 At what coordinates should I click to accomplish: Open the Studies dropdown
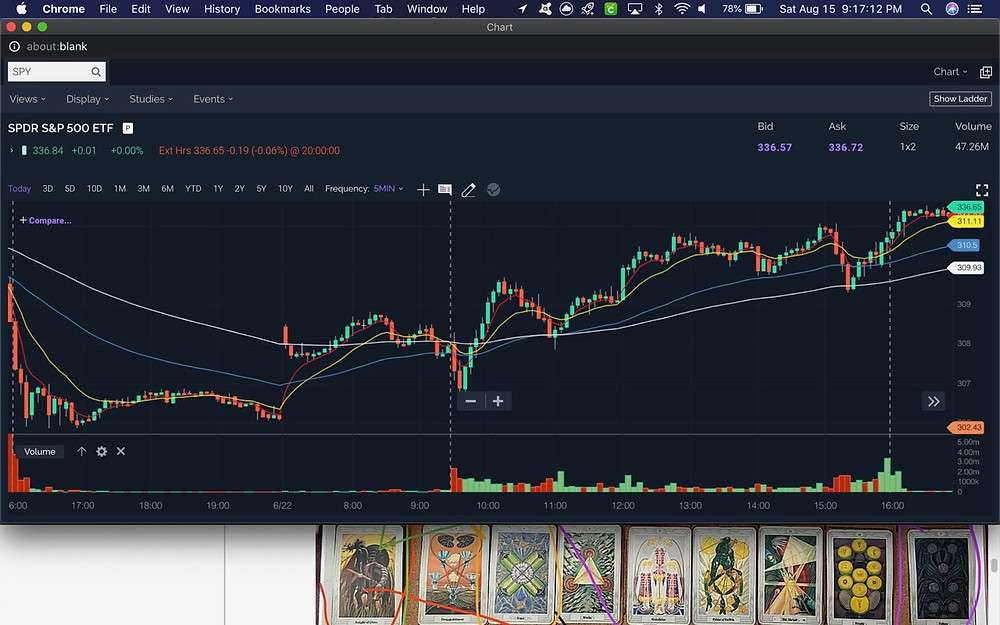(151, 99)
